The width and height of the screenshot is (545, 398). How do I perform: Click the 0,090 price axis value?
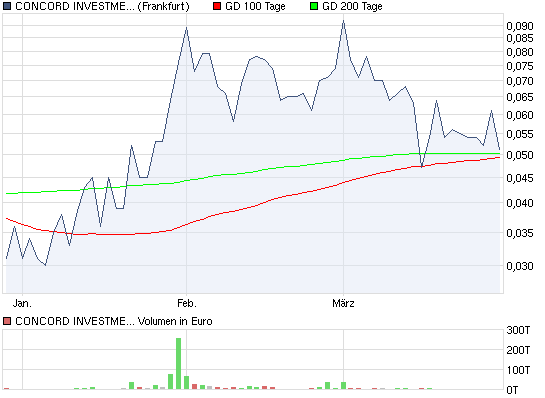(x=520, y=26)
